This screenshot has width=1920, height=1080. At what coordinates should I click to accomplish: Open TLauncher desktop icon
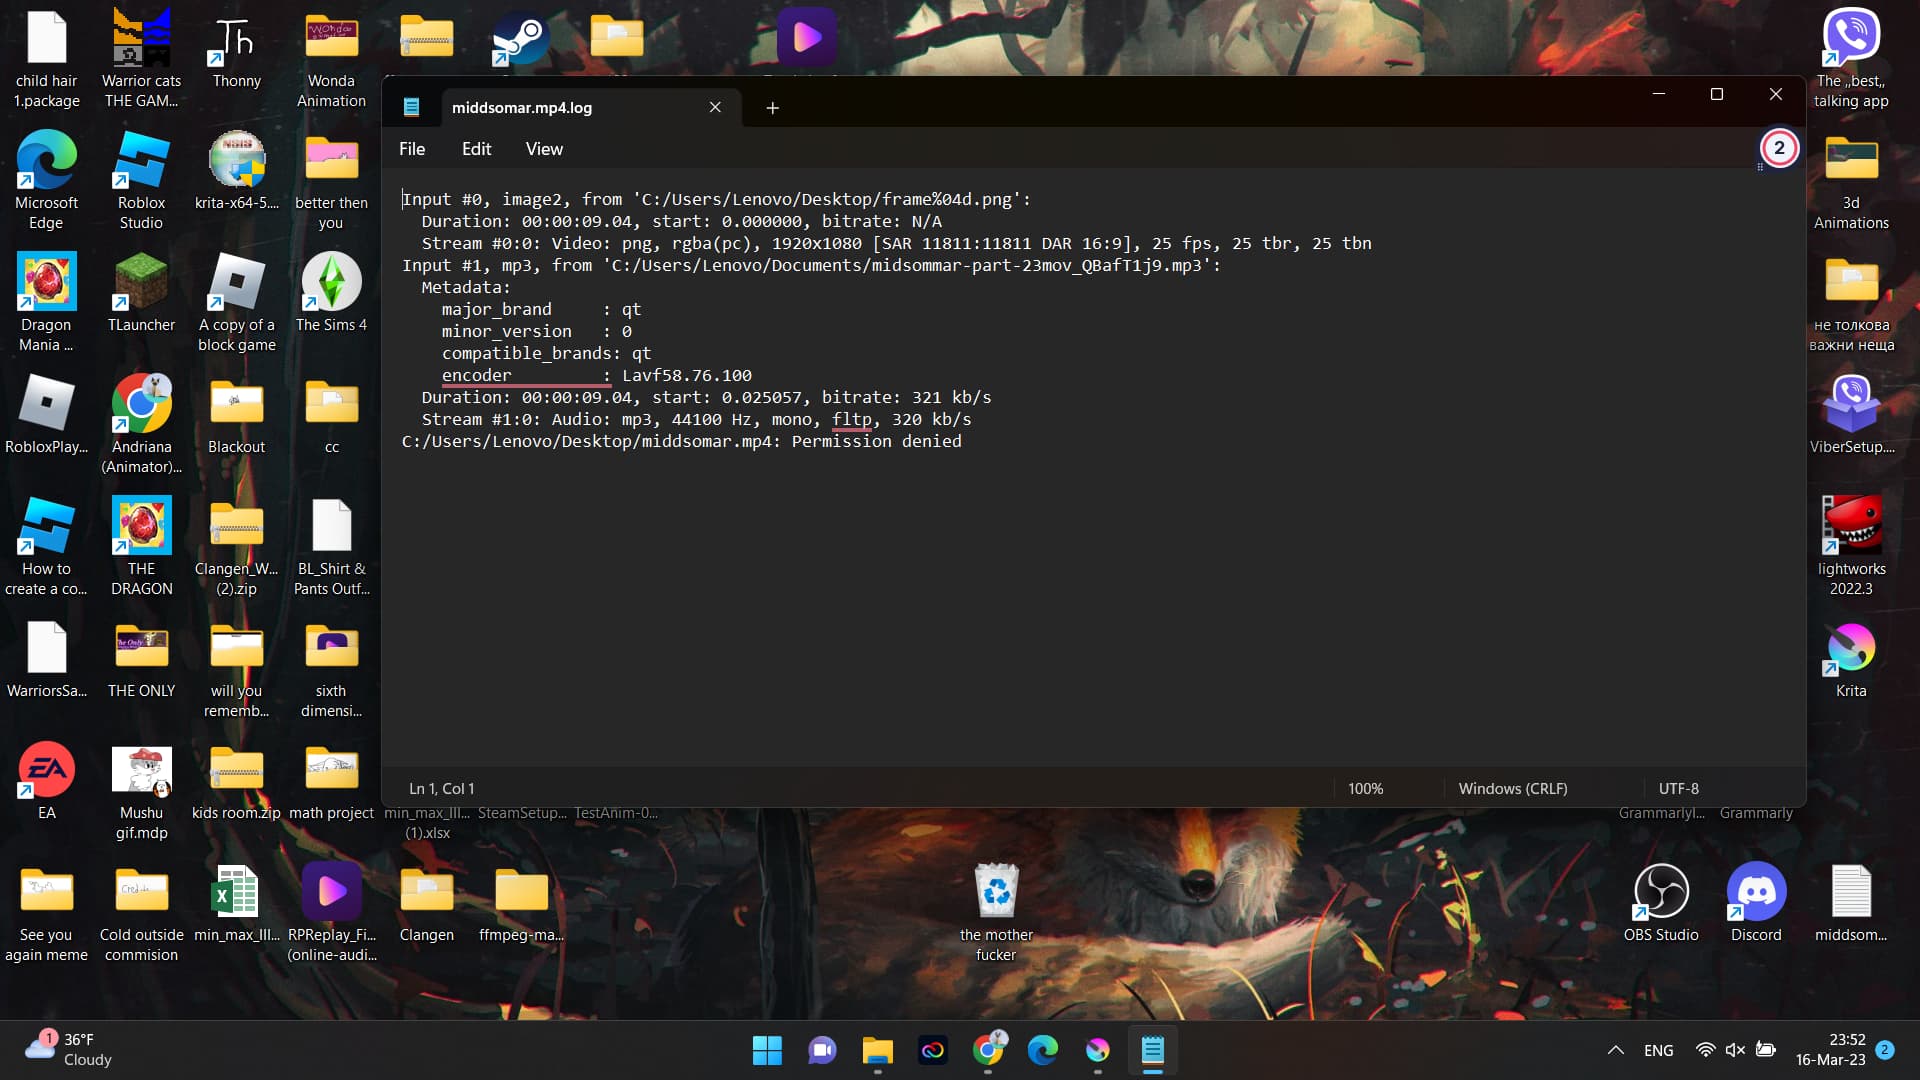point(141,283)
